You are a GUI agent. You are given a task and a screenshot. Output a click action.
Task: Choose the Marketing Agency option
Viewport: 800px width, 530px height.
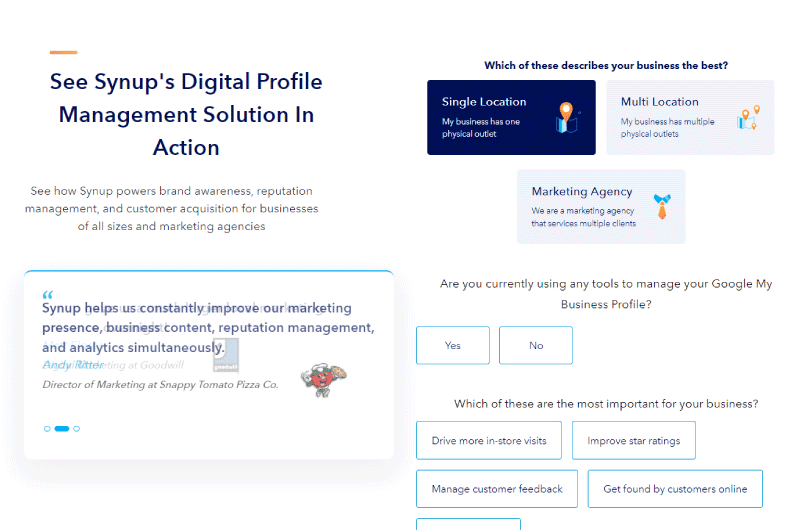(601, 207)
